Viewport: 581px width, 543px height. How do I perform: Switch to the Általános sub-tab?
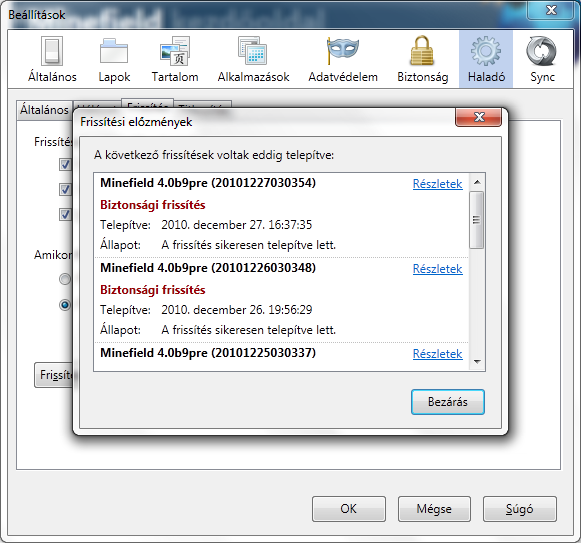coord(44,110)
